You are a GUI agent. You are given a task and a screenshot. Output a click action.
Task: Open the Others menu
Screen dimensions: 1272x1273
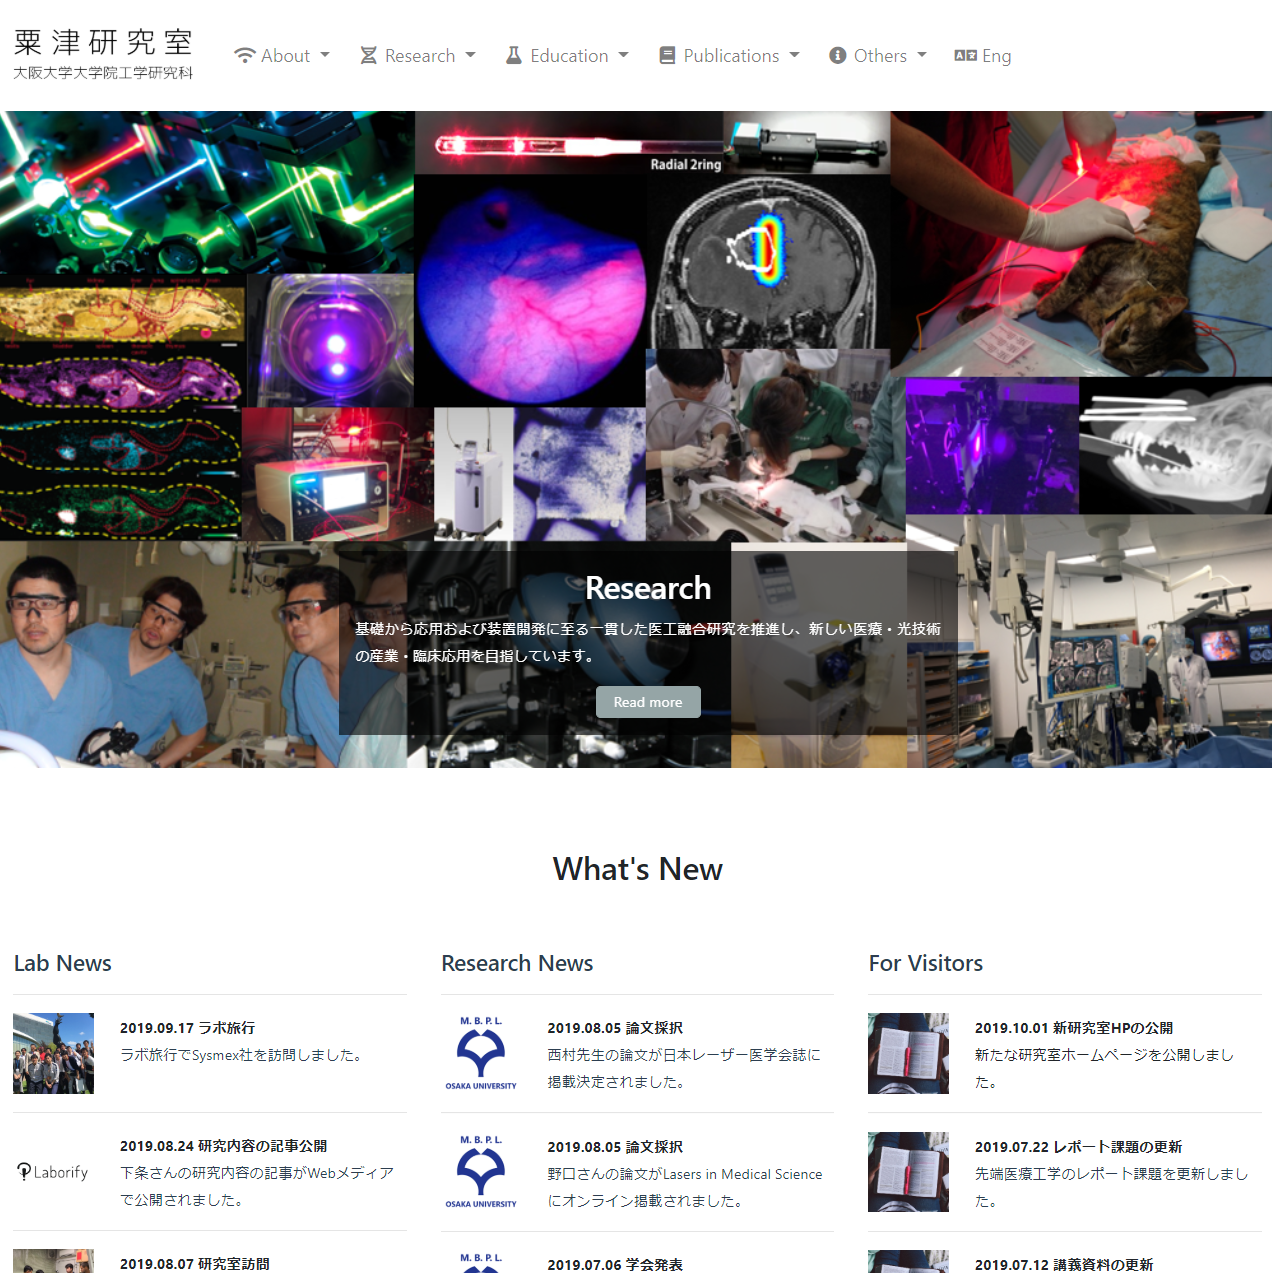[879, 56]
